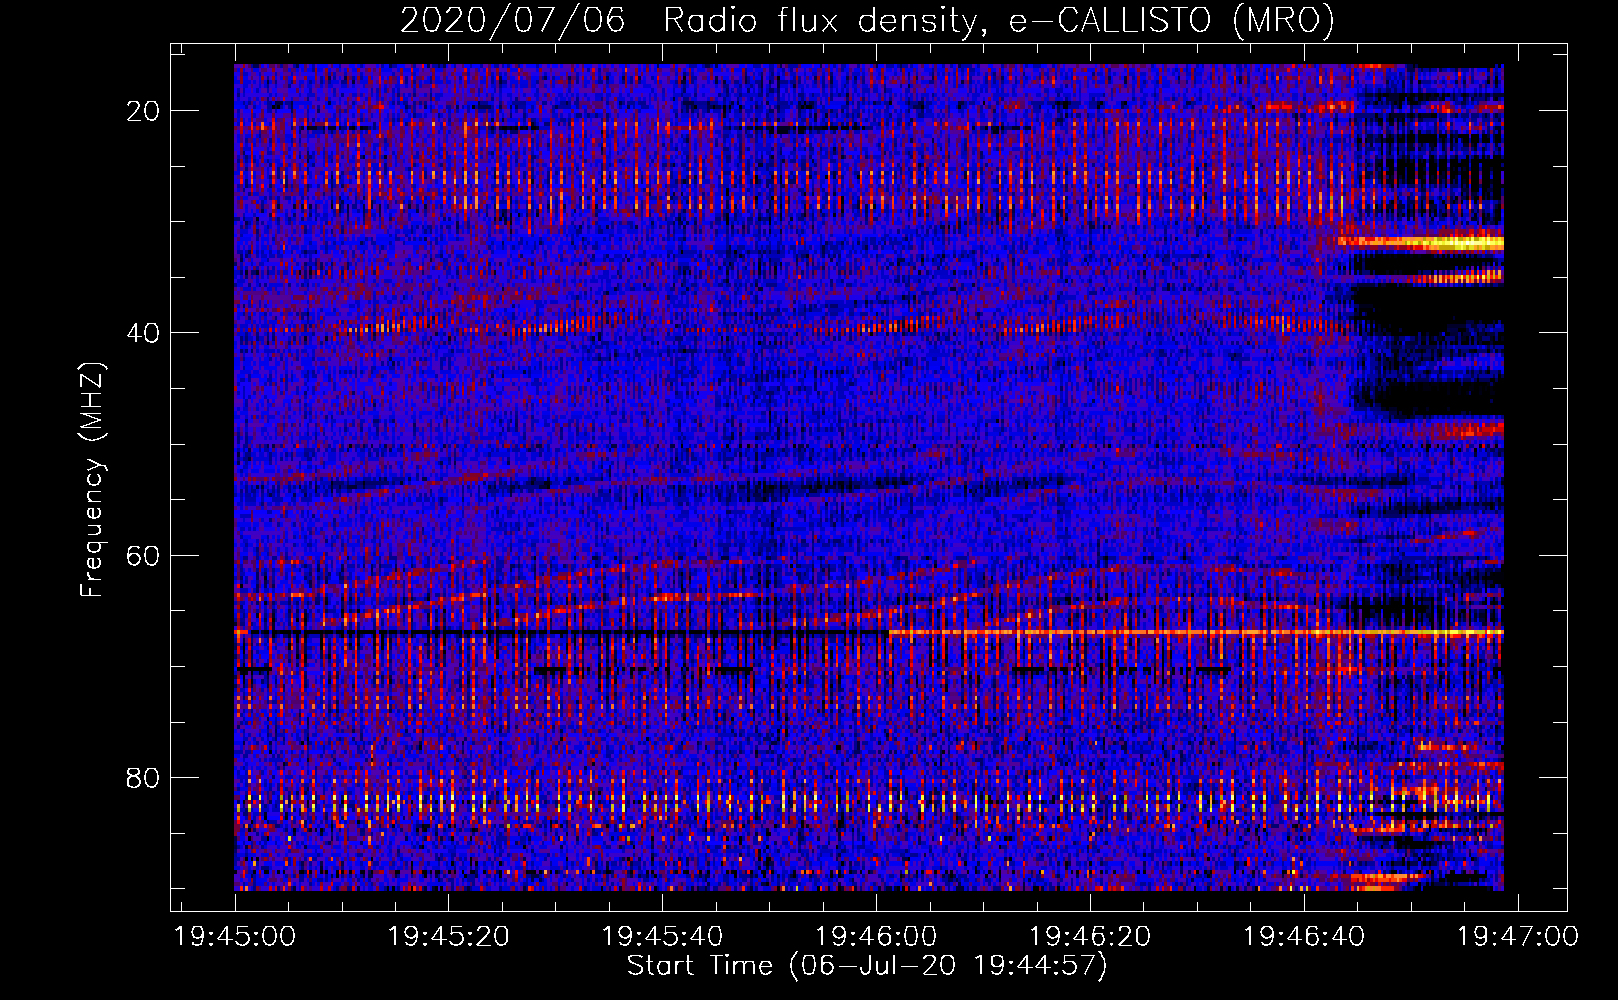Image resolution: width=1618 pixels, height=1000 pixels.
Task: Click the time tick label 19:45:00
Action: (x=235, y=937)
